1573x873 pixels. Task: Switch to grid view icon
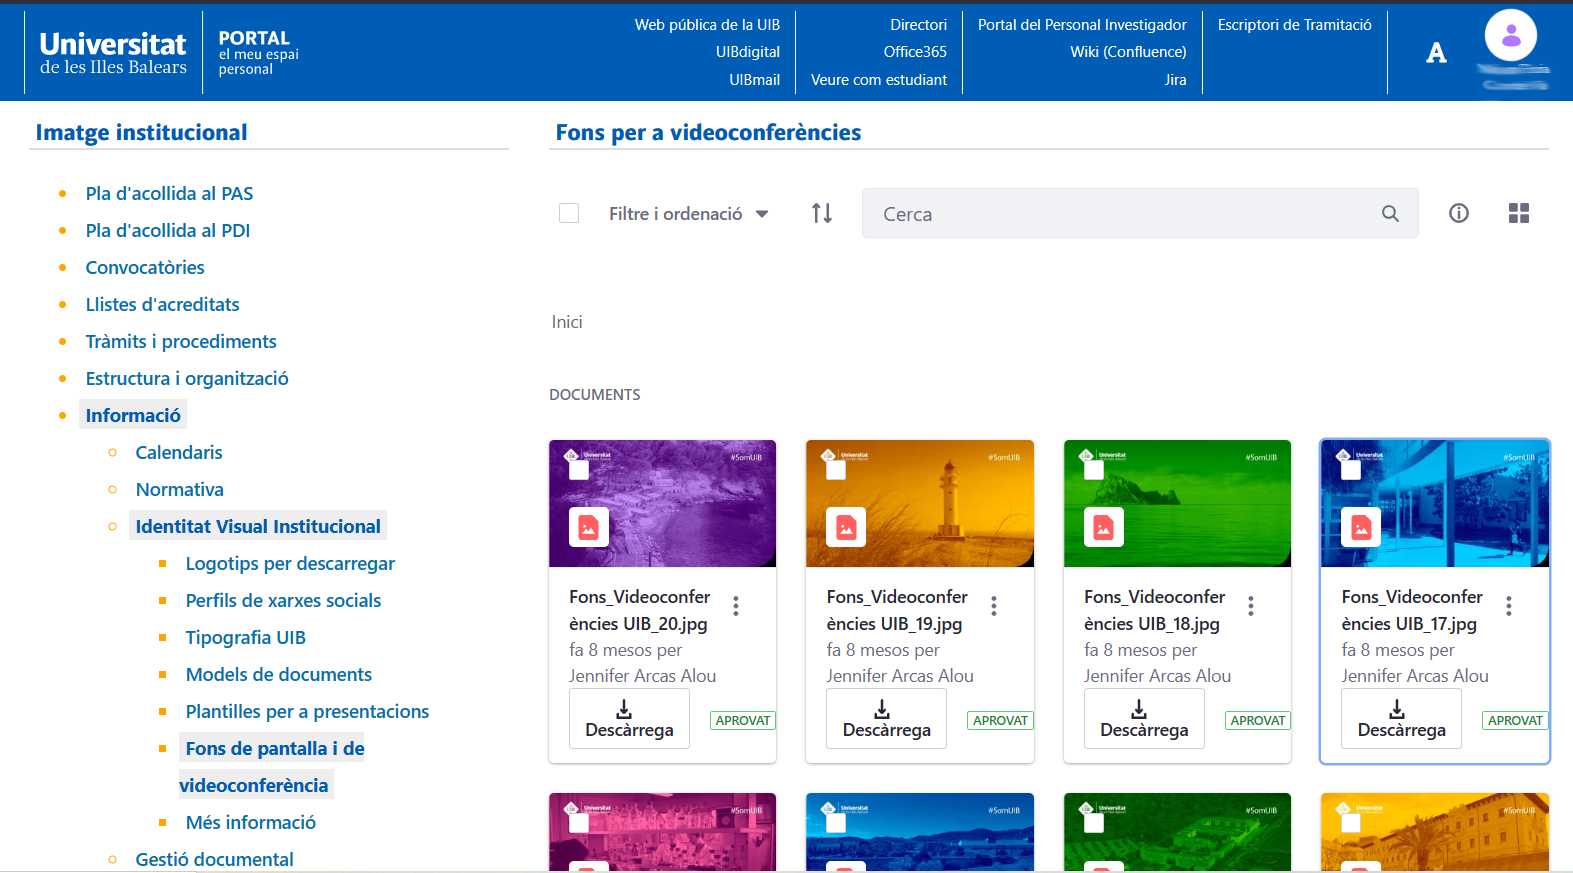pos(1519,213)
